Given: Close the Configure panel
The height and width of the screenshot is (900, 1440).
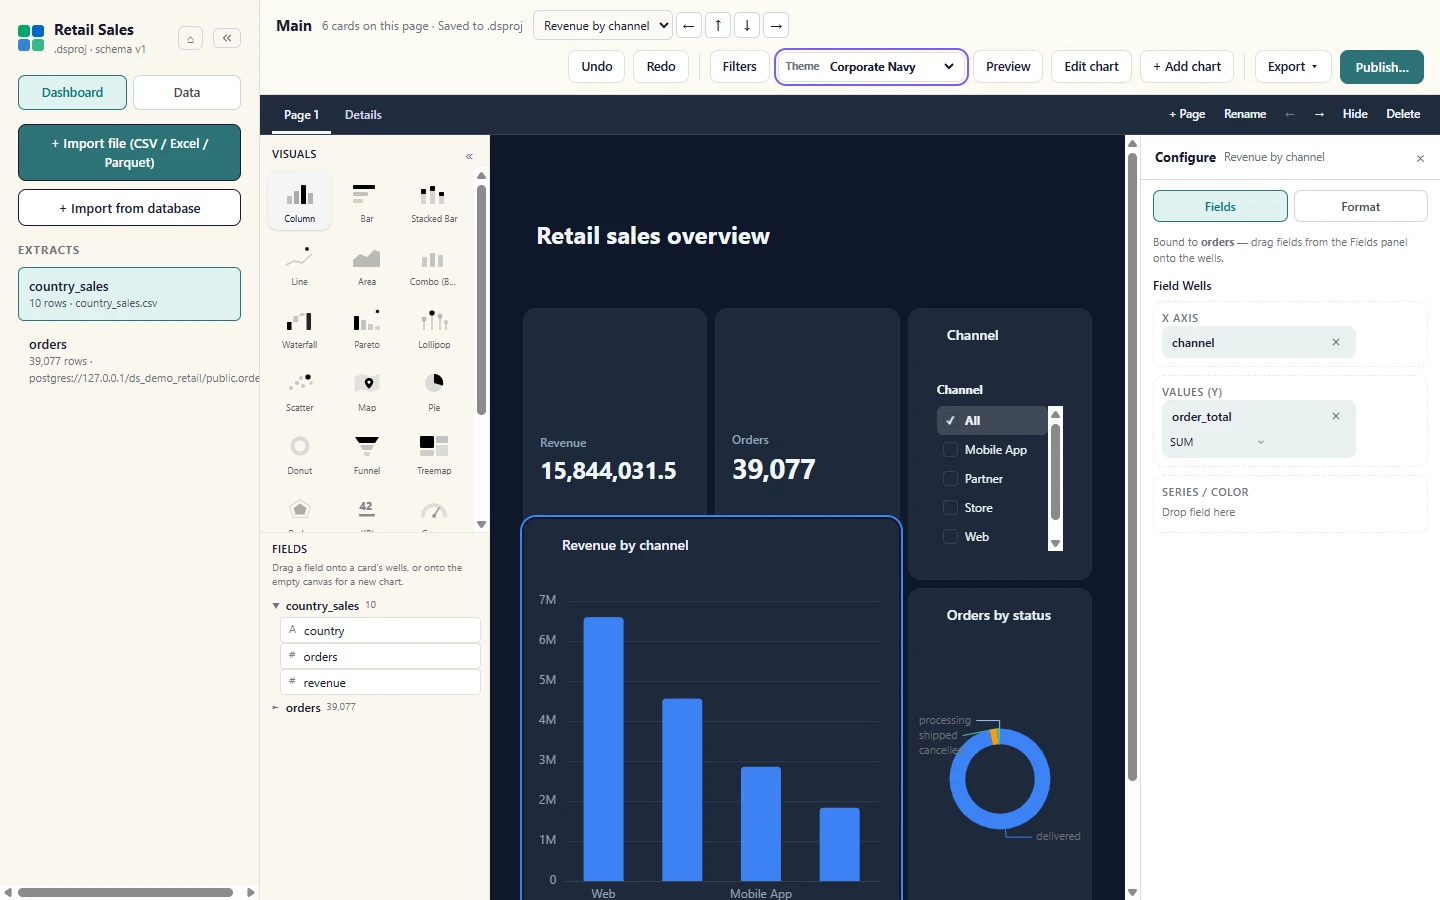Looking at the screenshot, I should tap(1420, 158).
